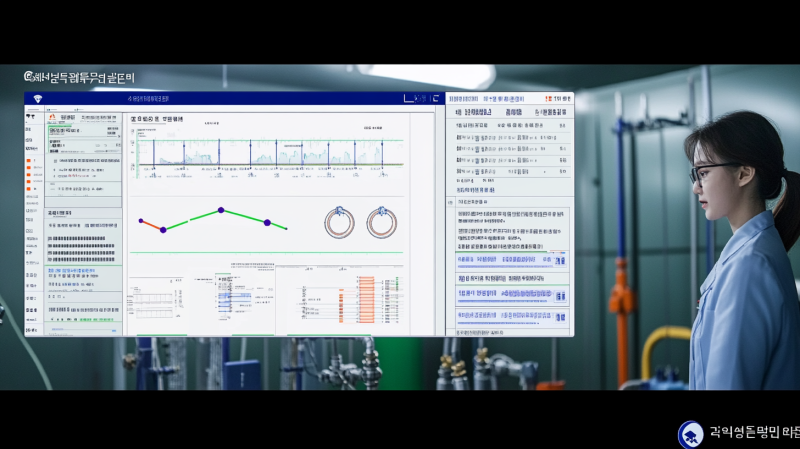Open the blue button ending third highlighted row
The height and width of the screenshot is (449, 800).
[x=560, y=318]
